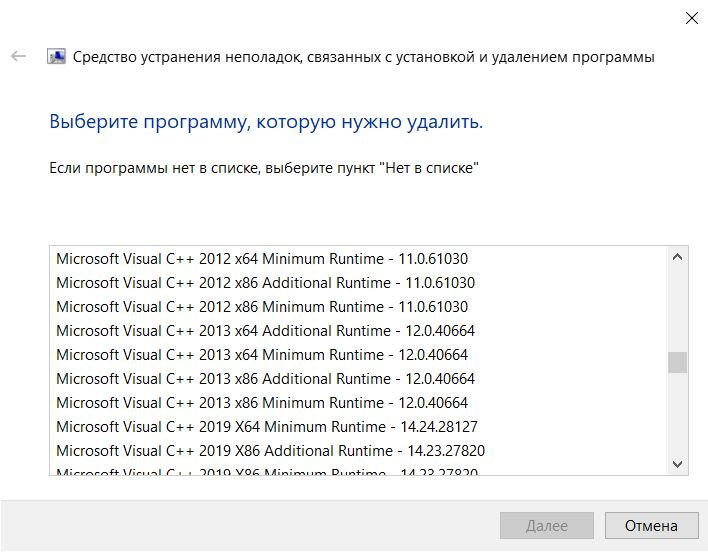708x552 pixels.
Task: Select Visual C++ 2013 x86 Minimum Runtime 12.0.40664
Action: (x=359, y=402)
